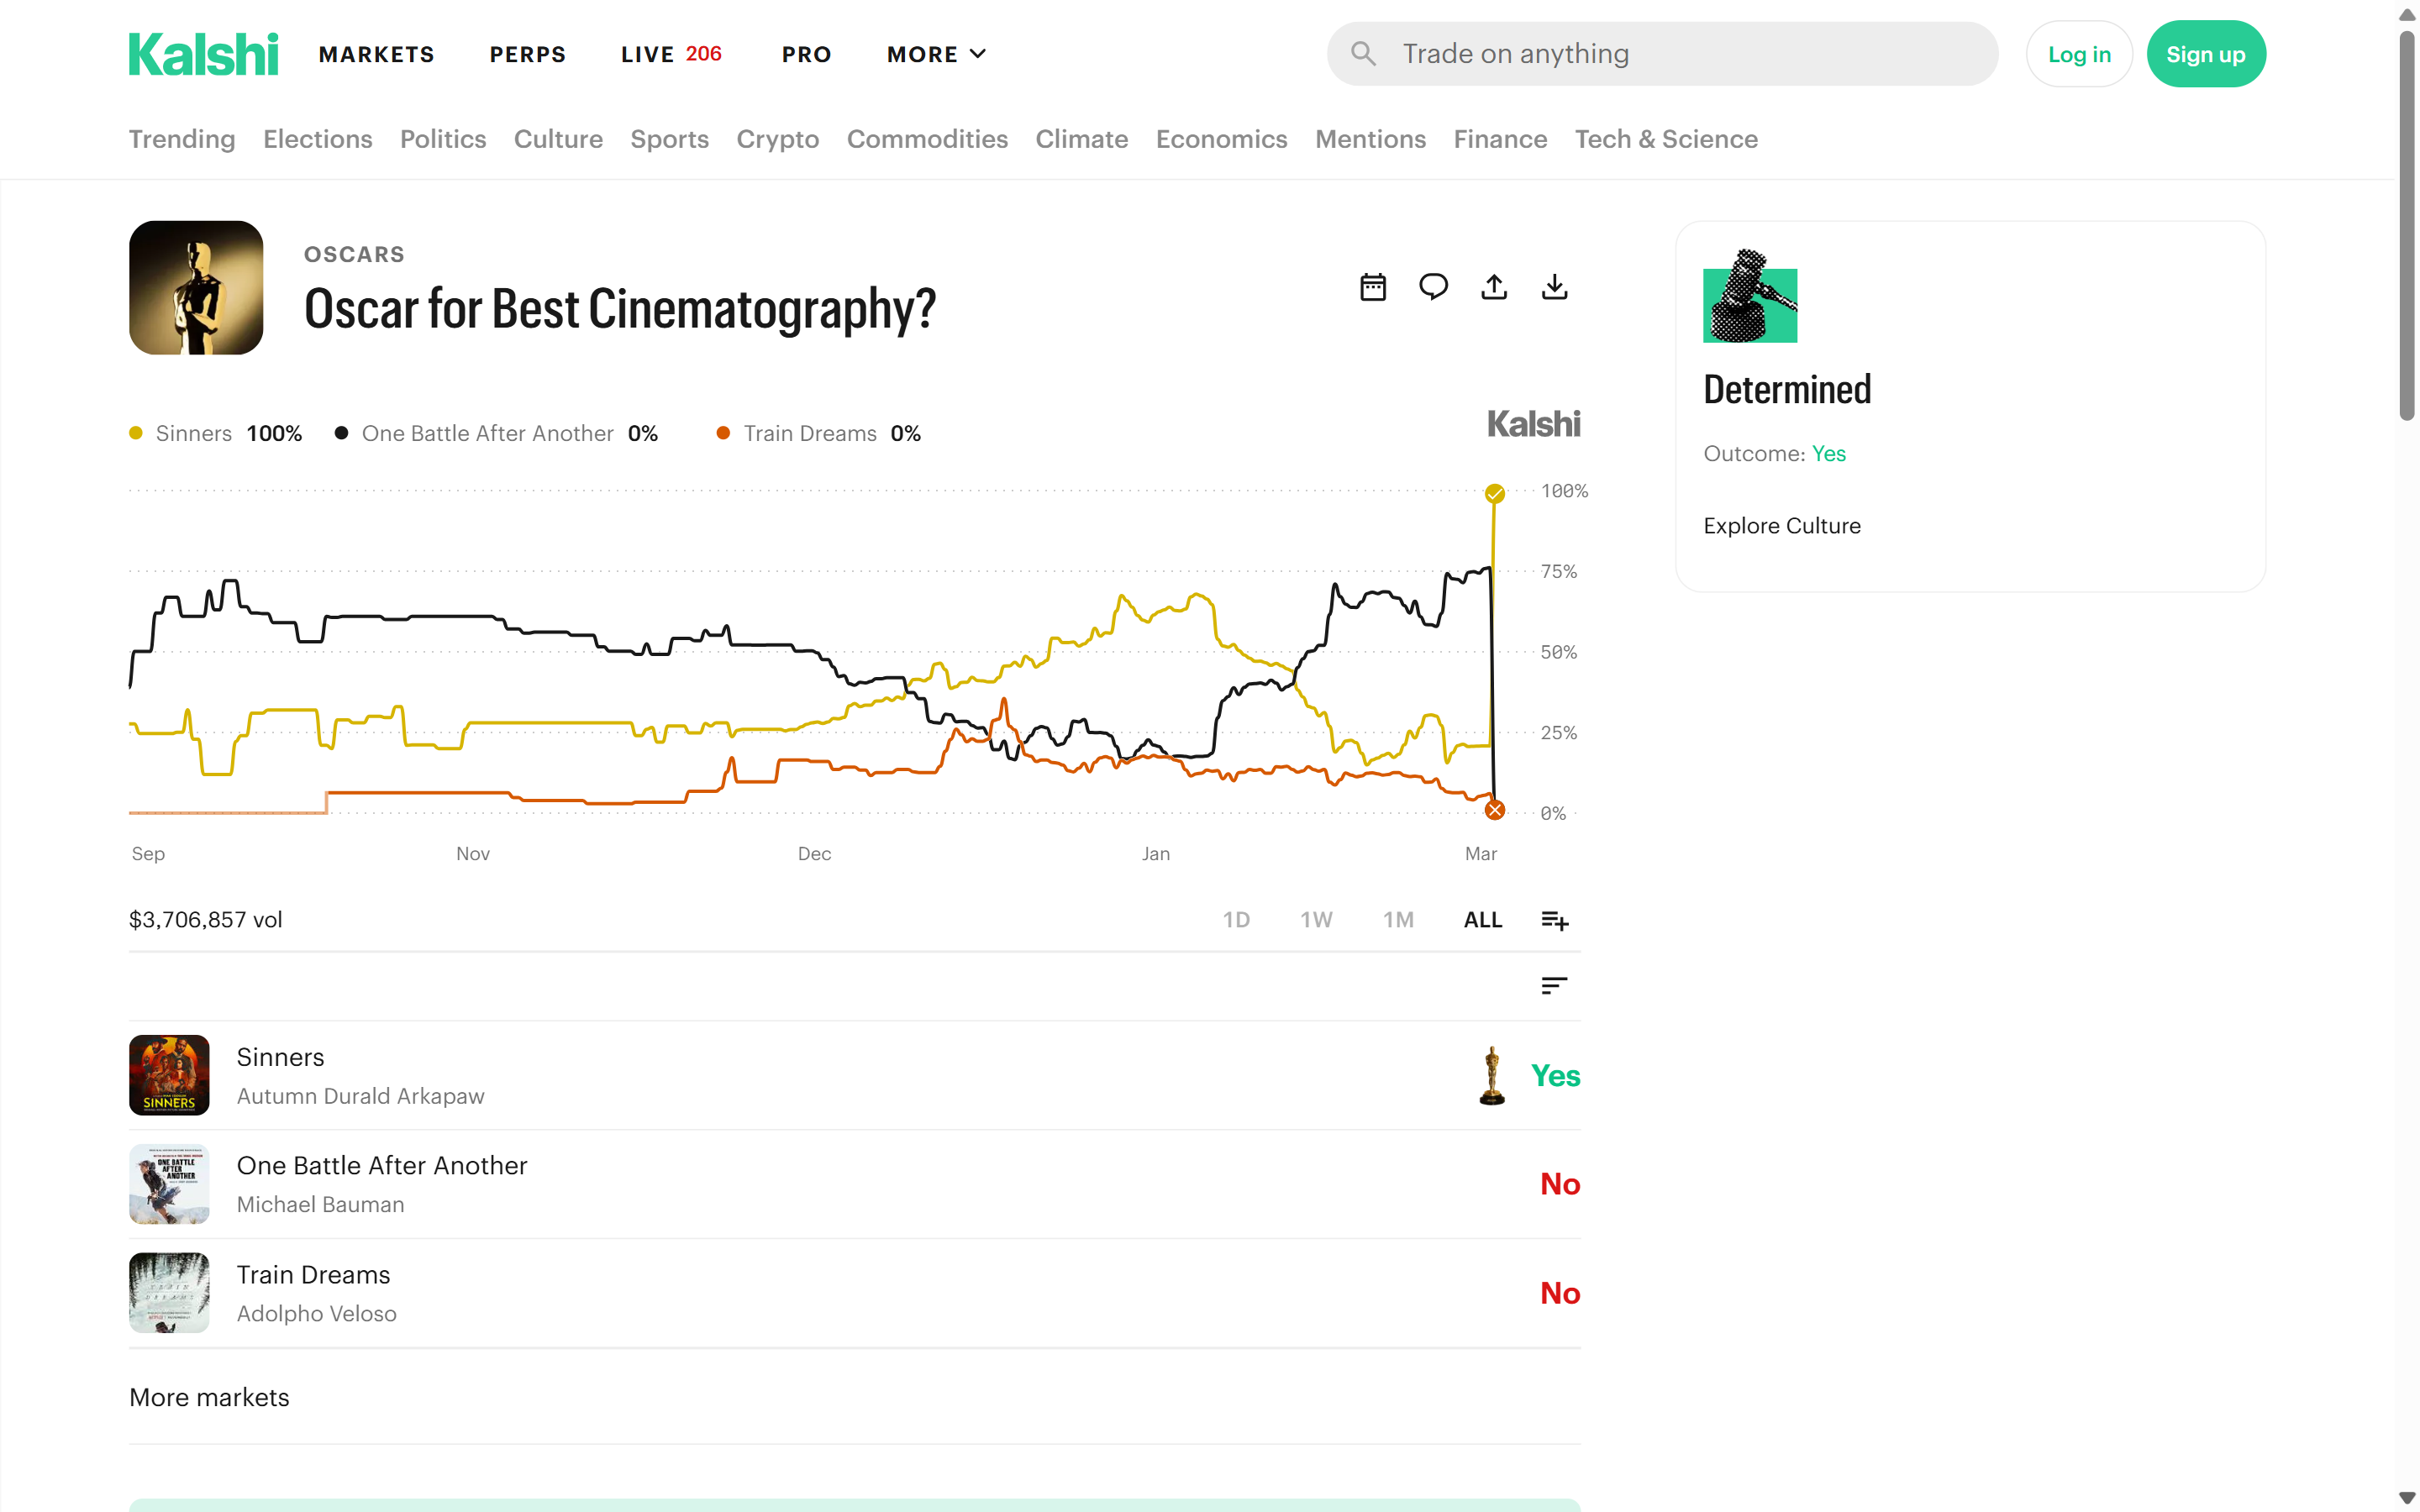Open the comments speech bubble icon

click(x=1433, y=287)
